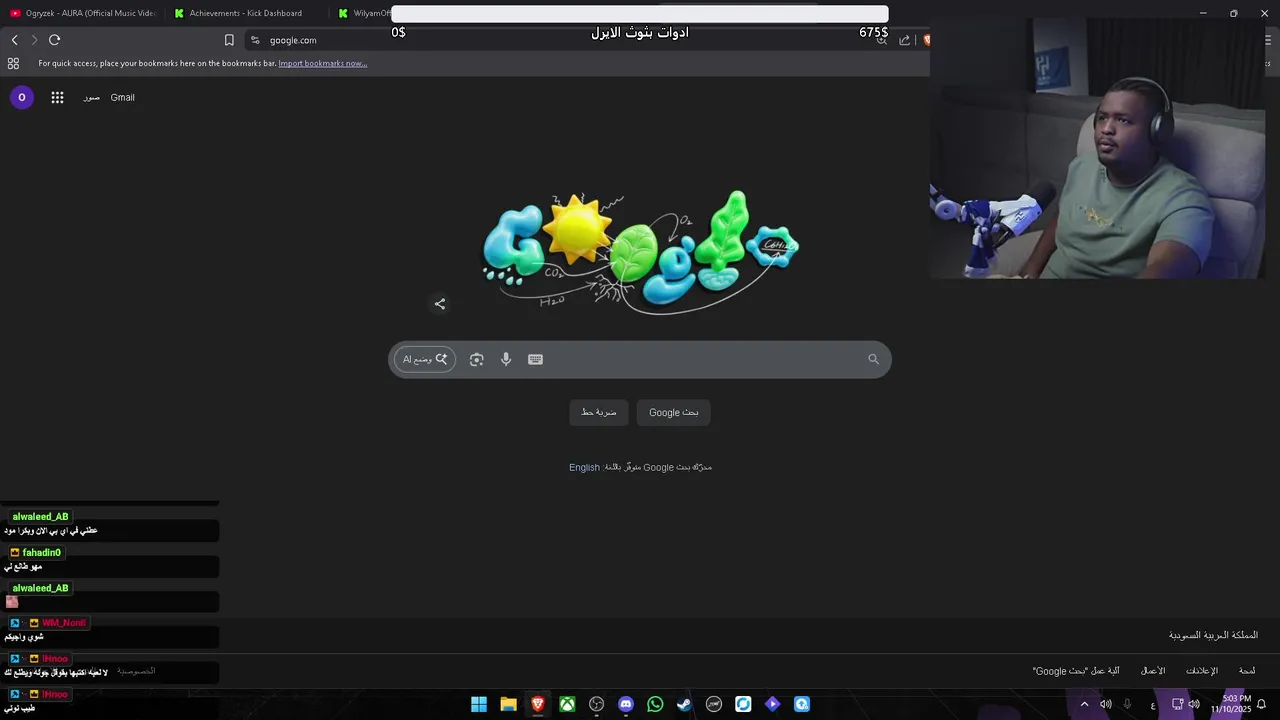Share the Google Doodle via share icon

tap(440, 304)
